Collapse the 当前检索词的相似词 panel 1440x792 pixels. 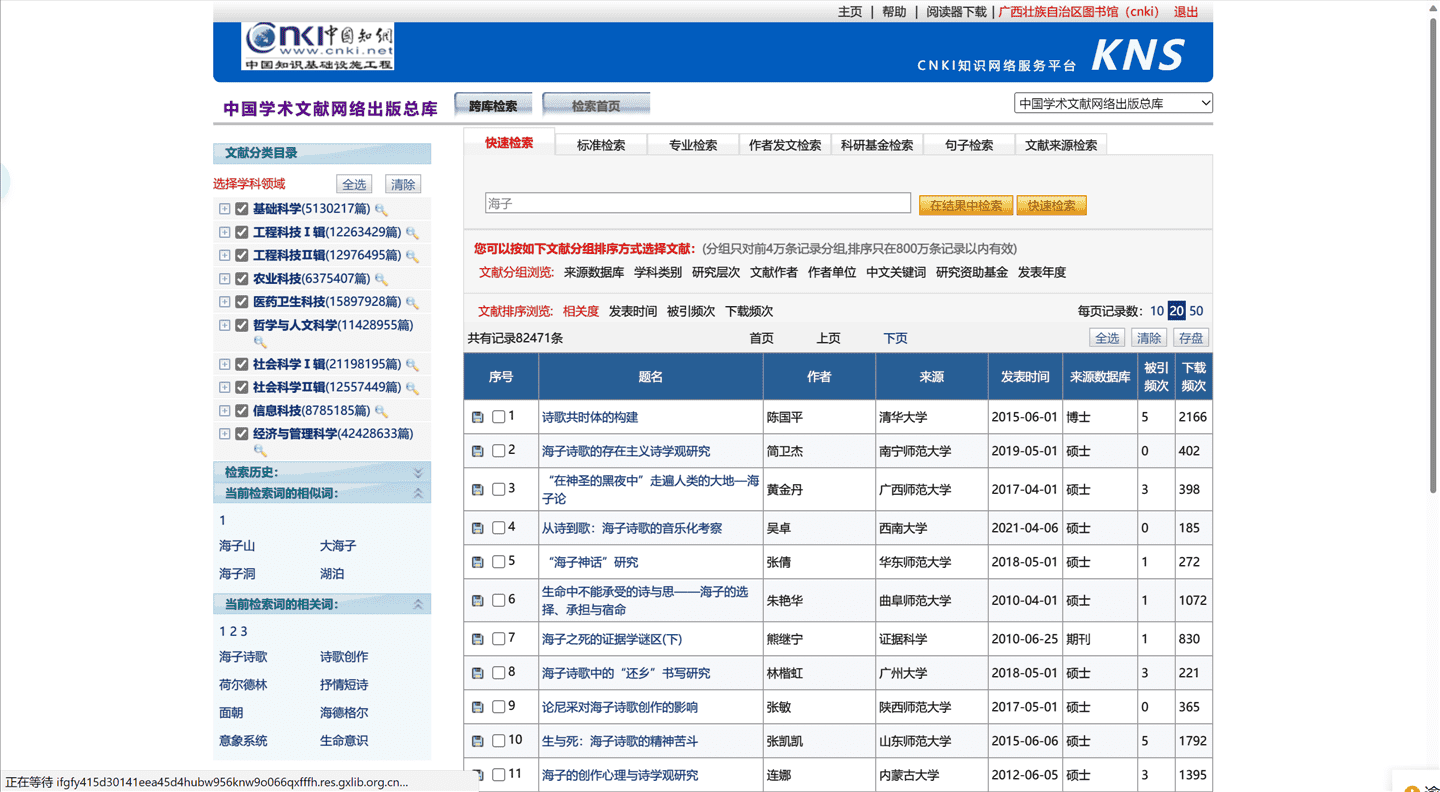pos(418,493)
